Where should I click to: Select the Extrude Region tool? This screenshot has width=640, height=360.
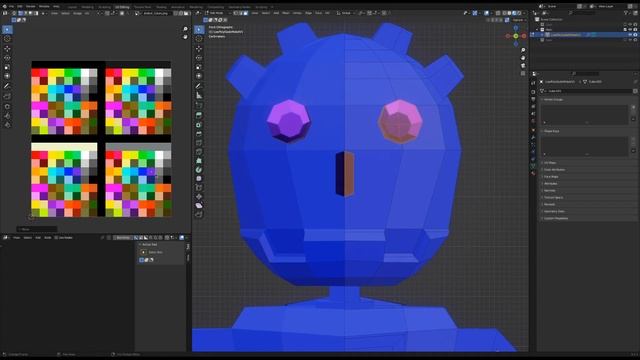coord(199,116)
